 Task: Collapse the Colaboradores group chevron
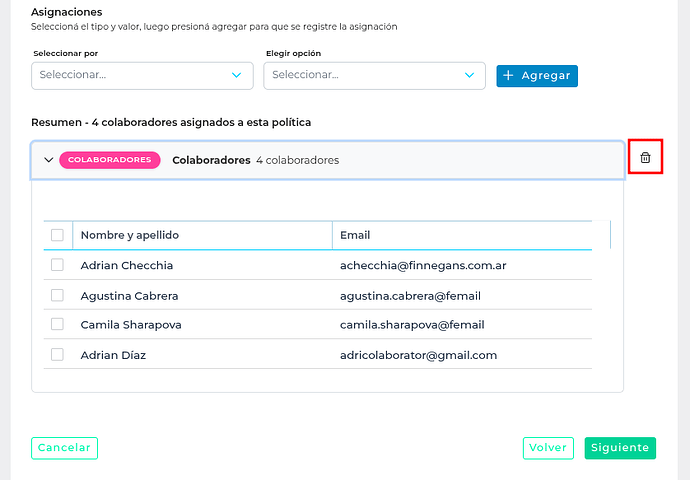tap(48, 160)
